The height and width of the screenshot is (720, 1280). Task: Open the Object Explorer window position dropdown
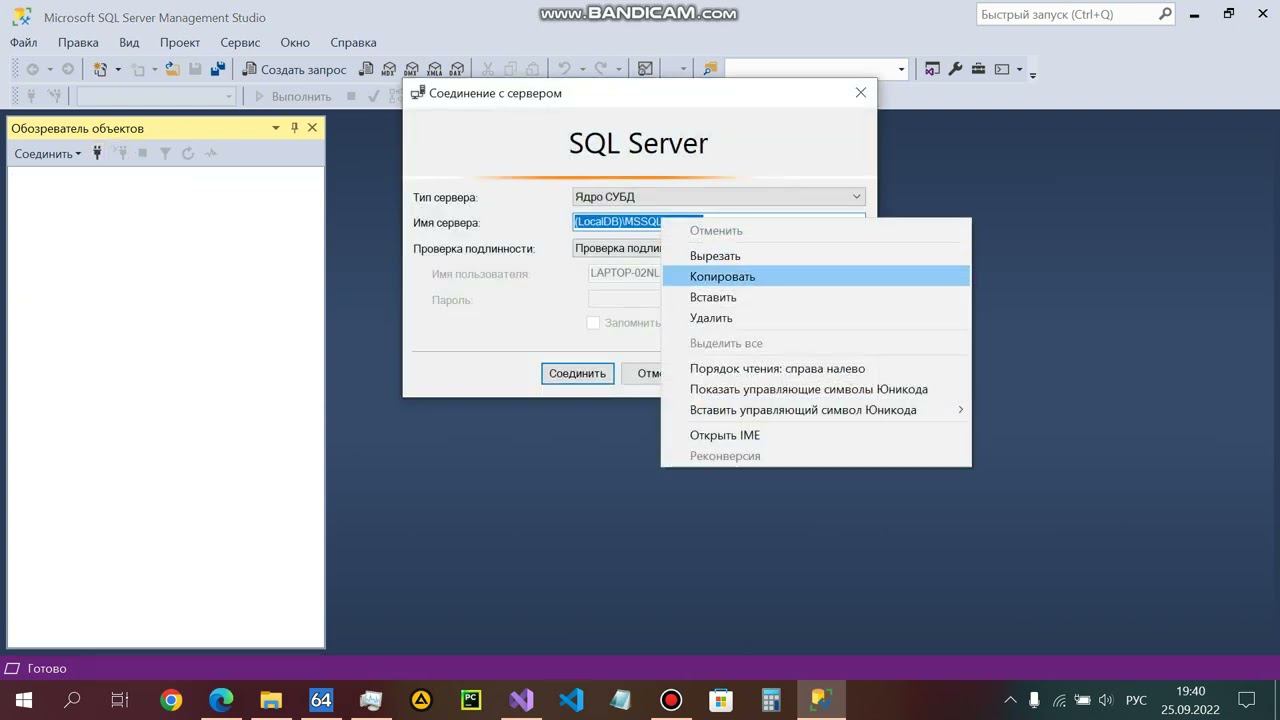pyautogui.click(x=275, y=128)
